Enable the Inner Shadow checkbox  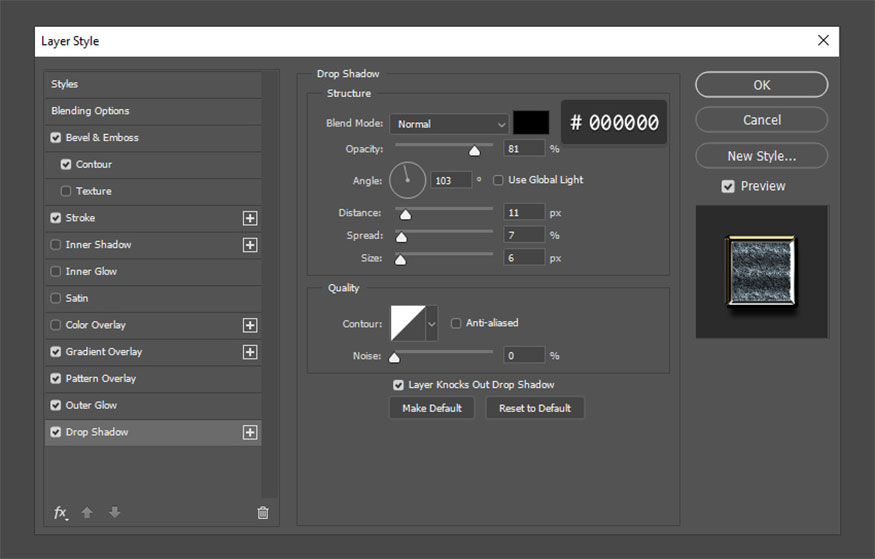(x=56, y=244)
